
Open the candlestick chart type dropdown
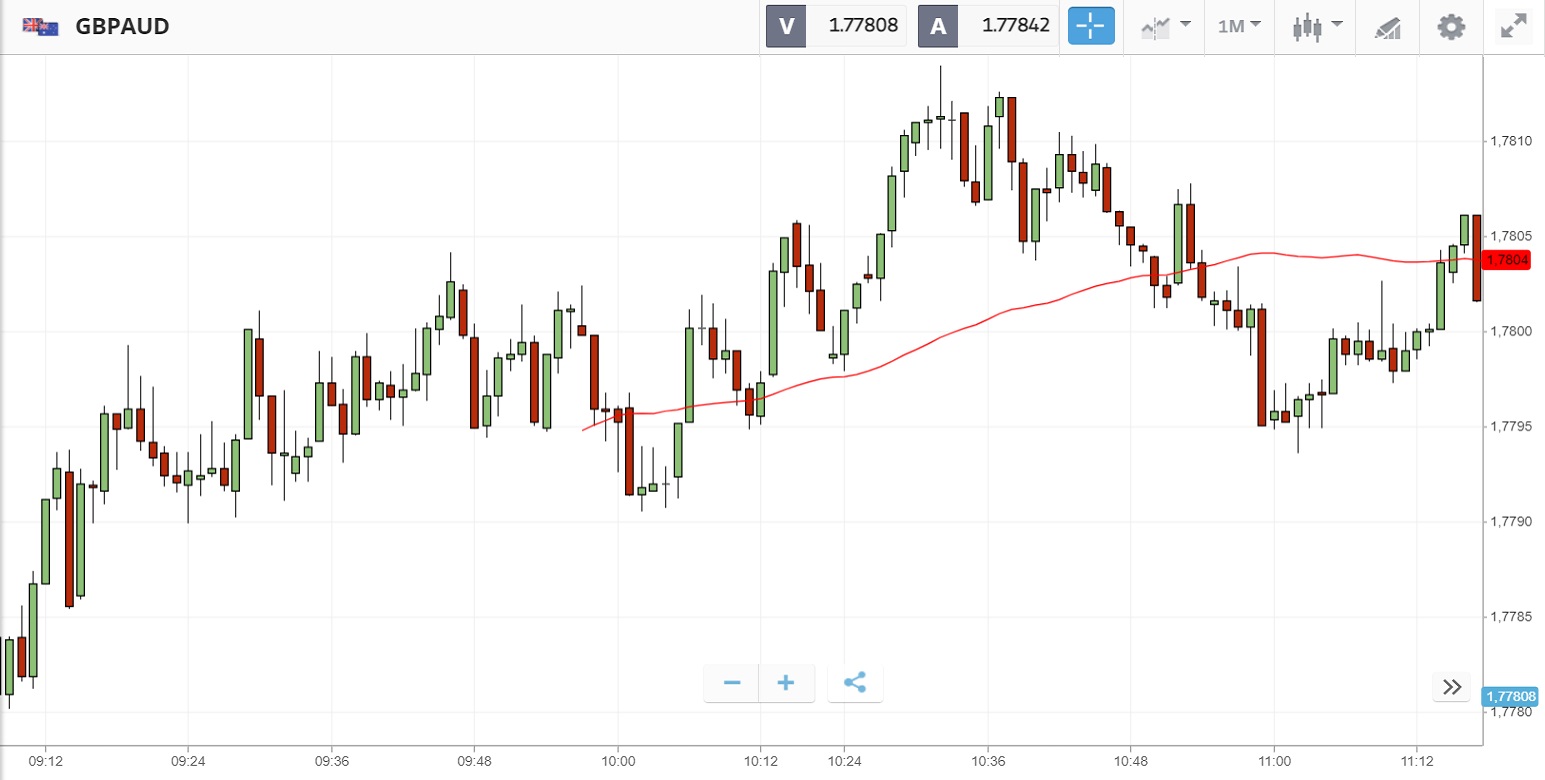(1317, 26)
